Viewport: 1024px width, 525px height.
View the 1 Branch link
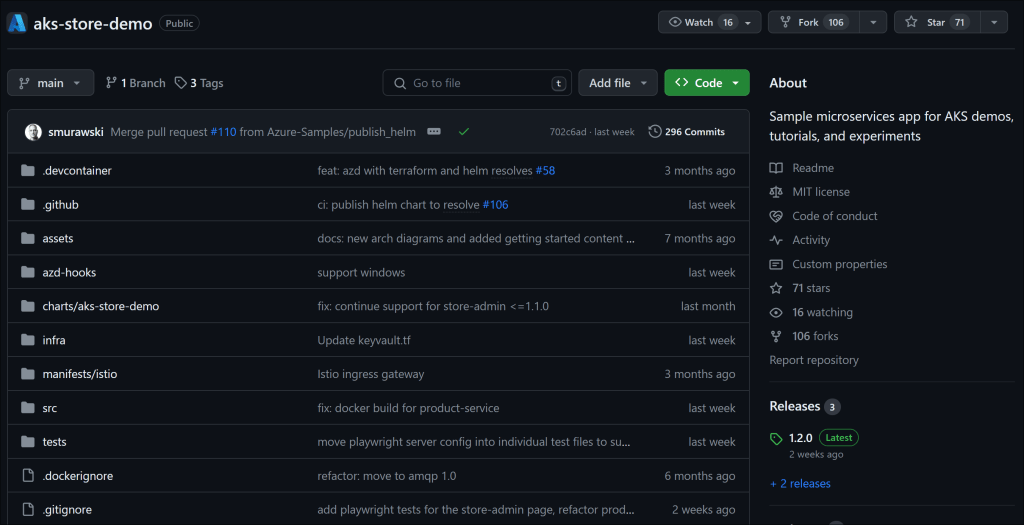[x=135, y=83]
